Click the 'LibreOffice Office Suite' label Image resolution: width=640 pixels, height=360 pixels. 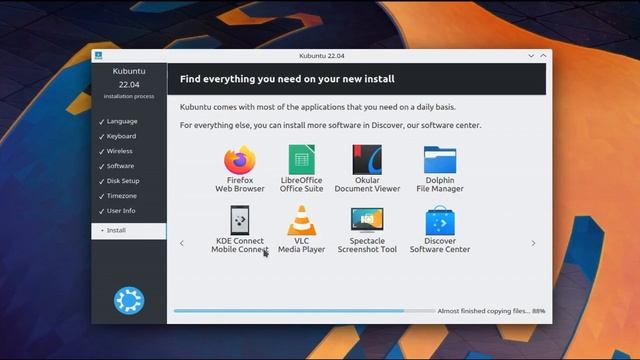[302, 184]
